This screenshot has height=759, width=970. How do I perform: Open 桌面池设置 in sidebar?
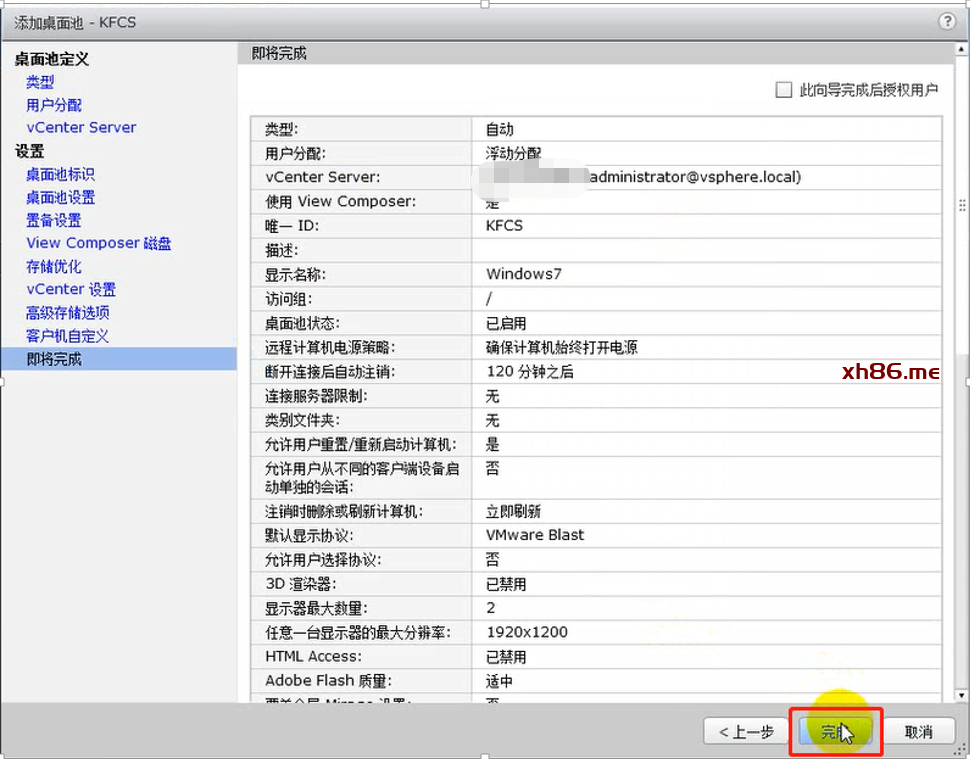(x=60, y=197)
